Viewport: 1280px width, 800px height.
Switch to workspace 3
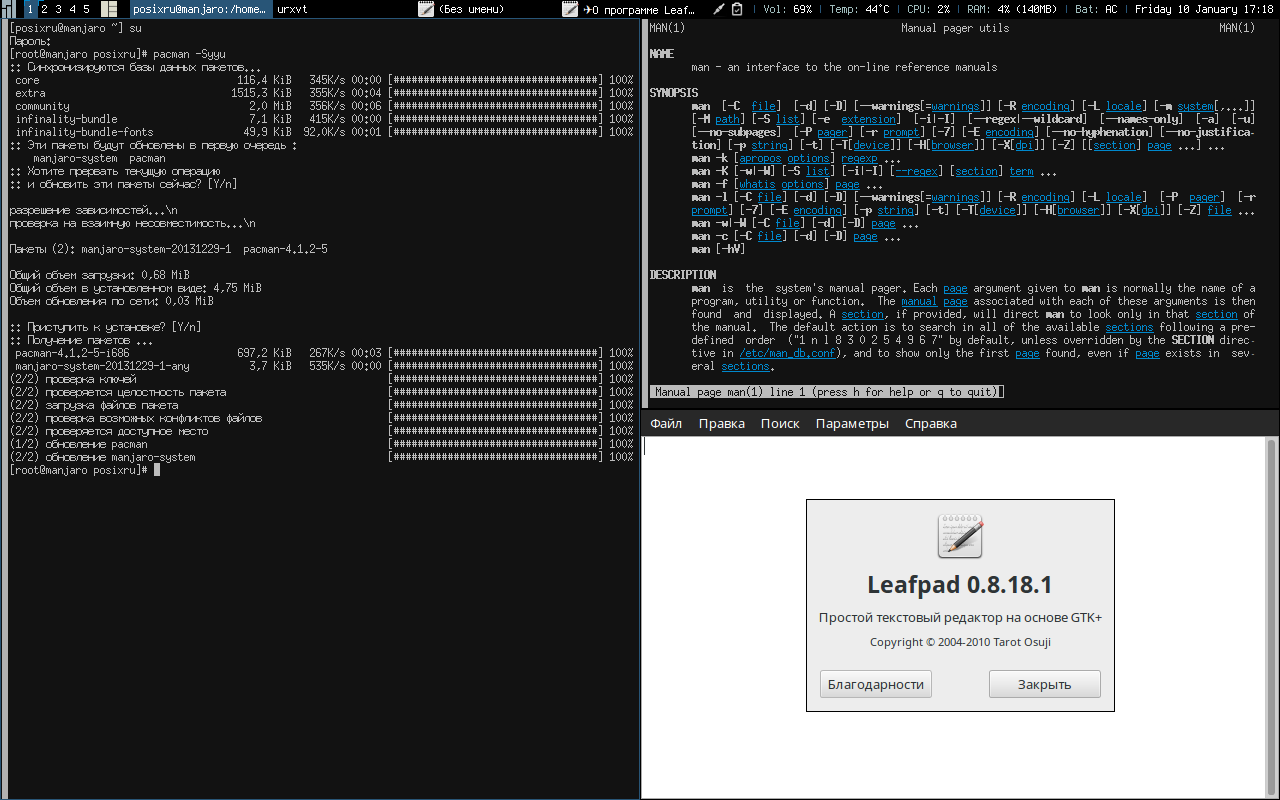point(58,9)
